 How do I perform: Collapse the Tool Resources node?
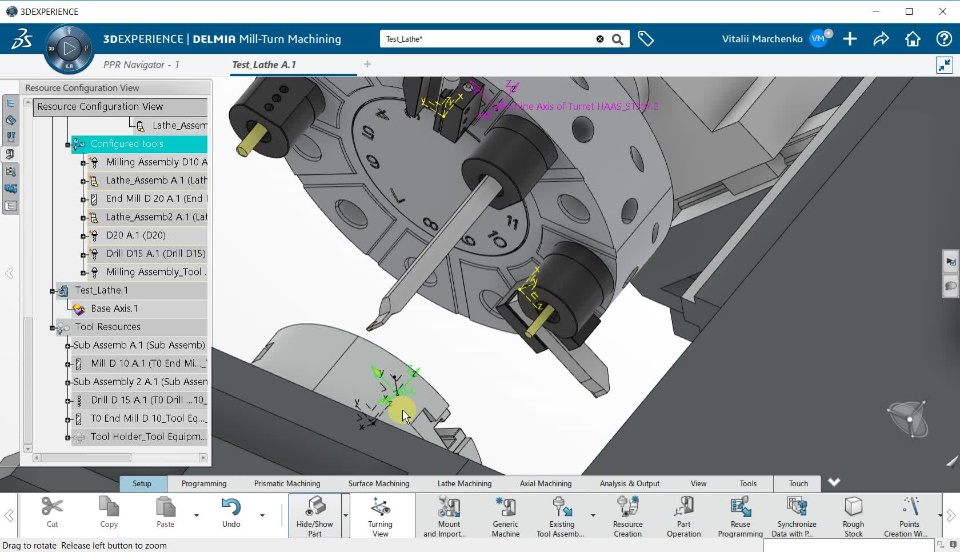(53, 327)
